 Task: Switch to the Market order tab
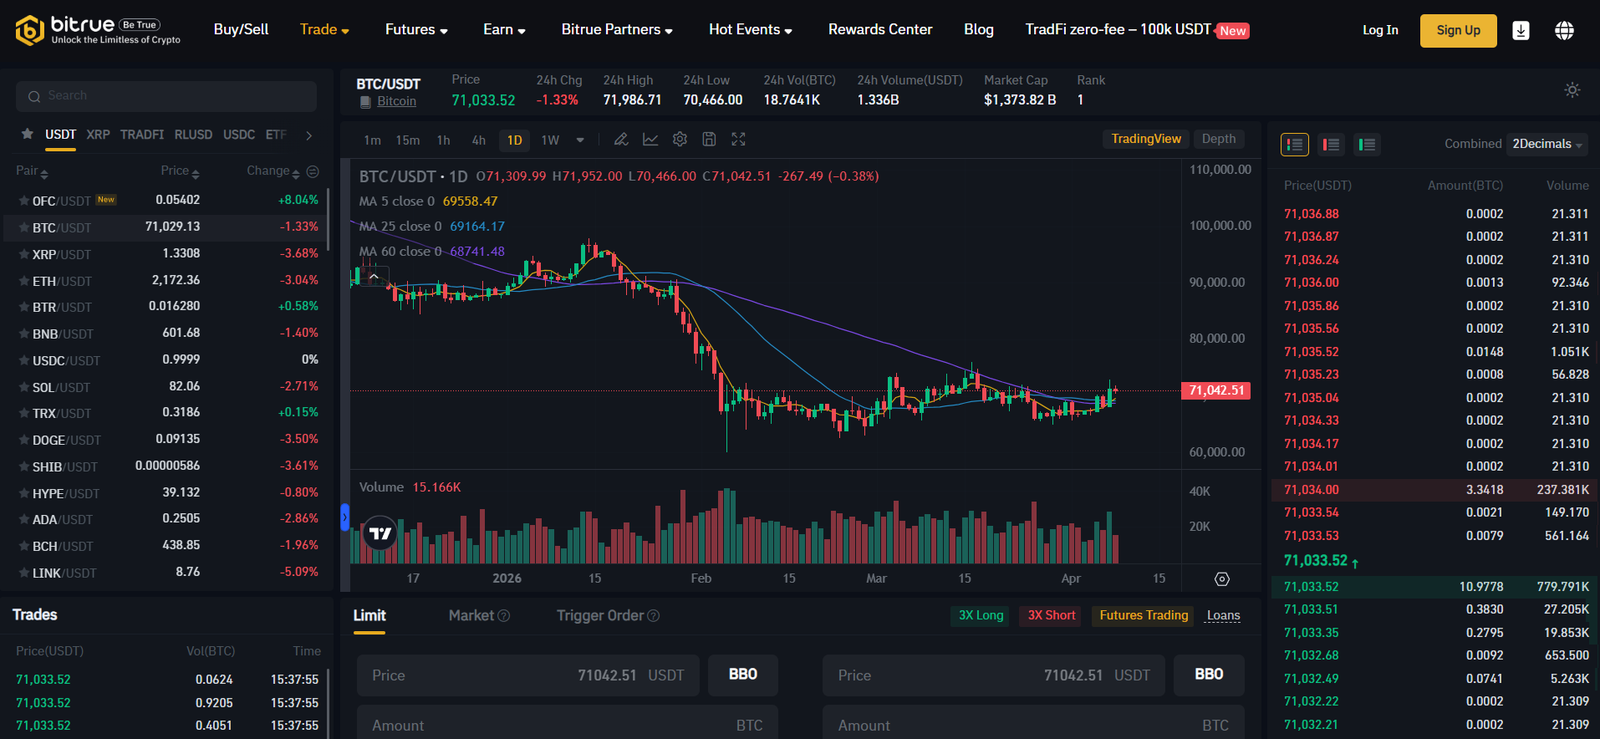[471, 616]
